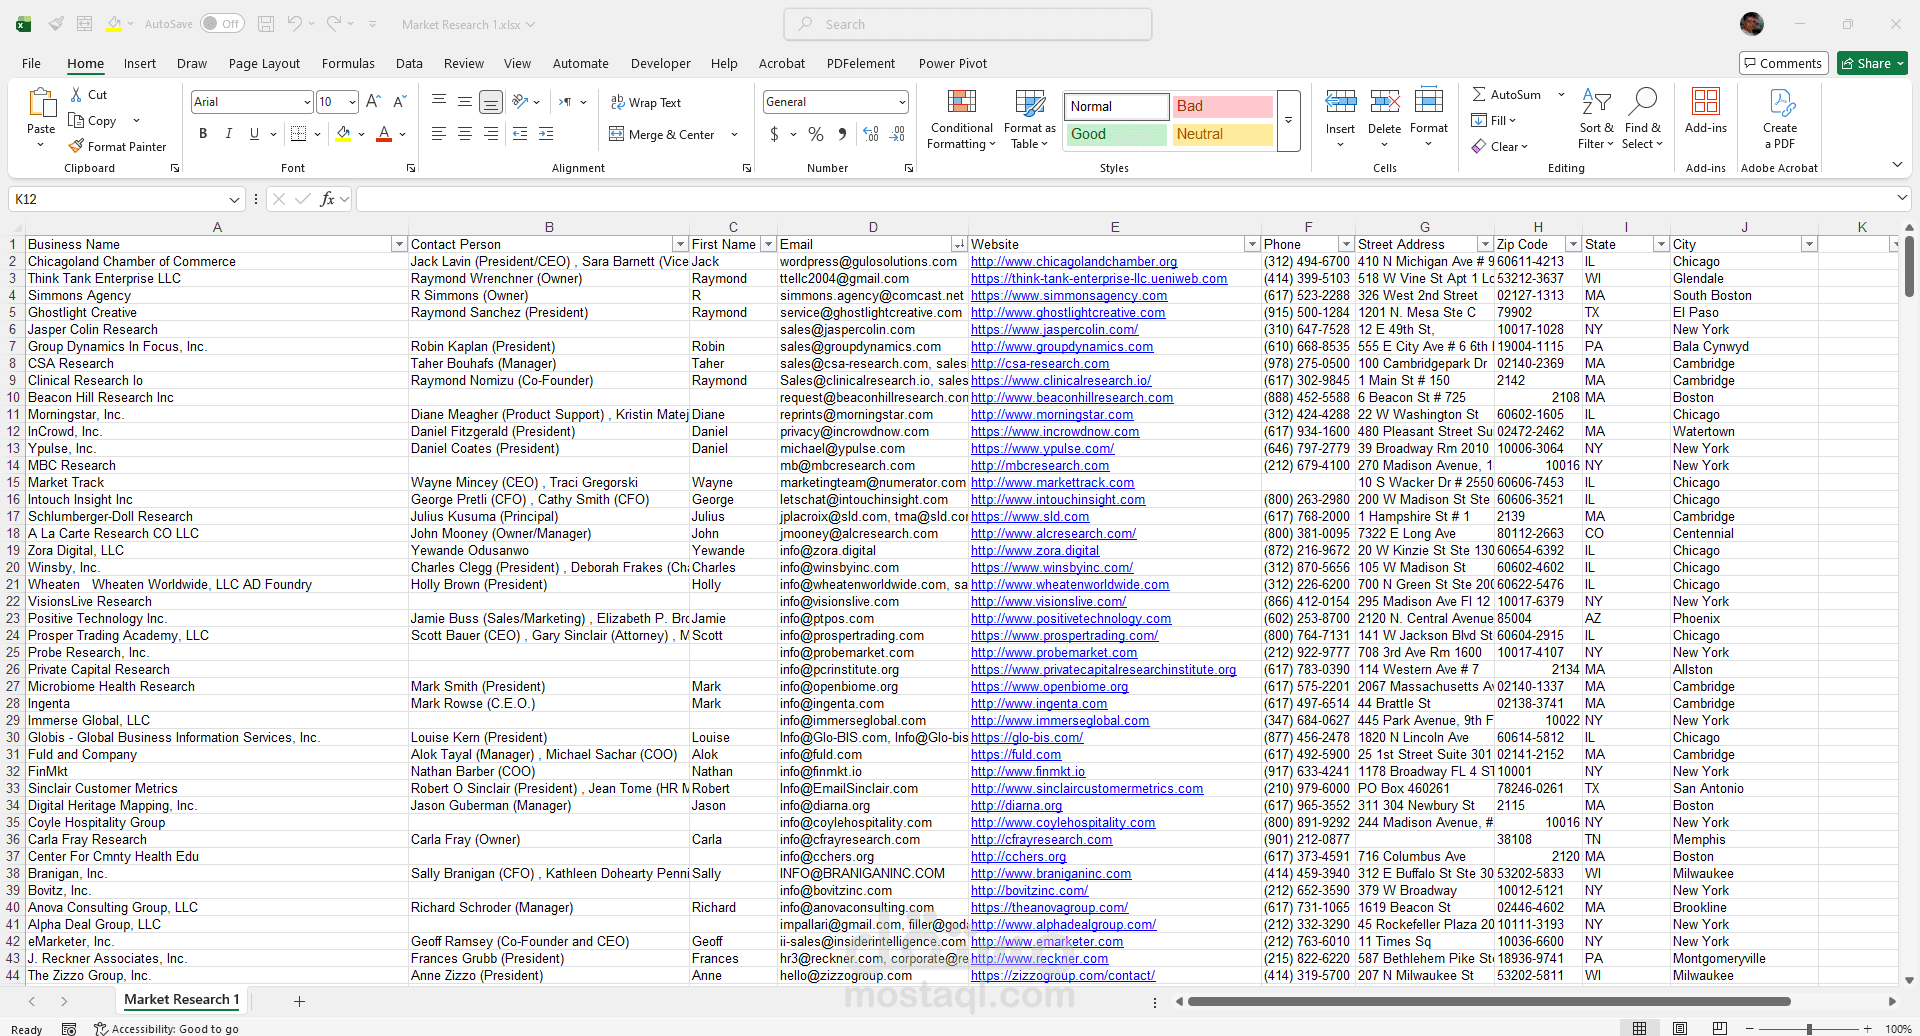Image resolution: width=1920 pixels, height=1036 pixels.
Task: Decrease font size with the smaller A icon
Action: coord(399,101)
